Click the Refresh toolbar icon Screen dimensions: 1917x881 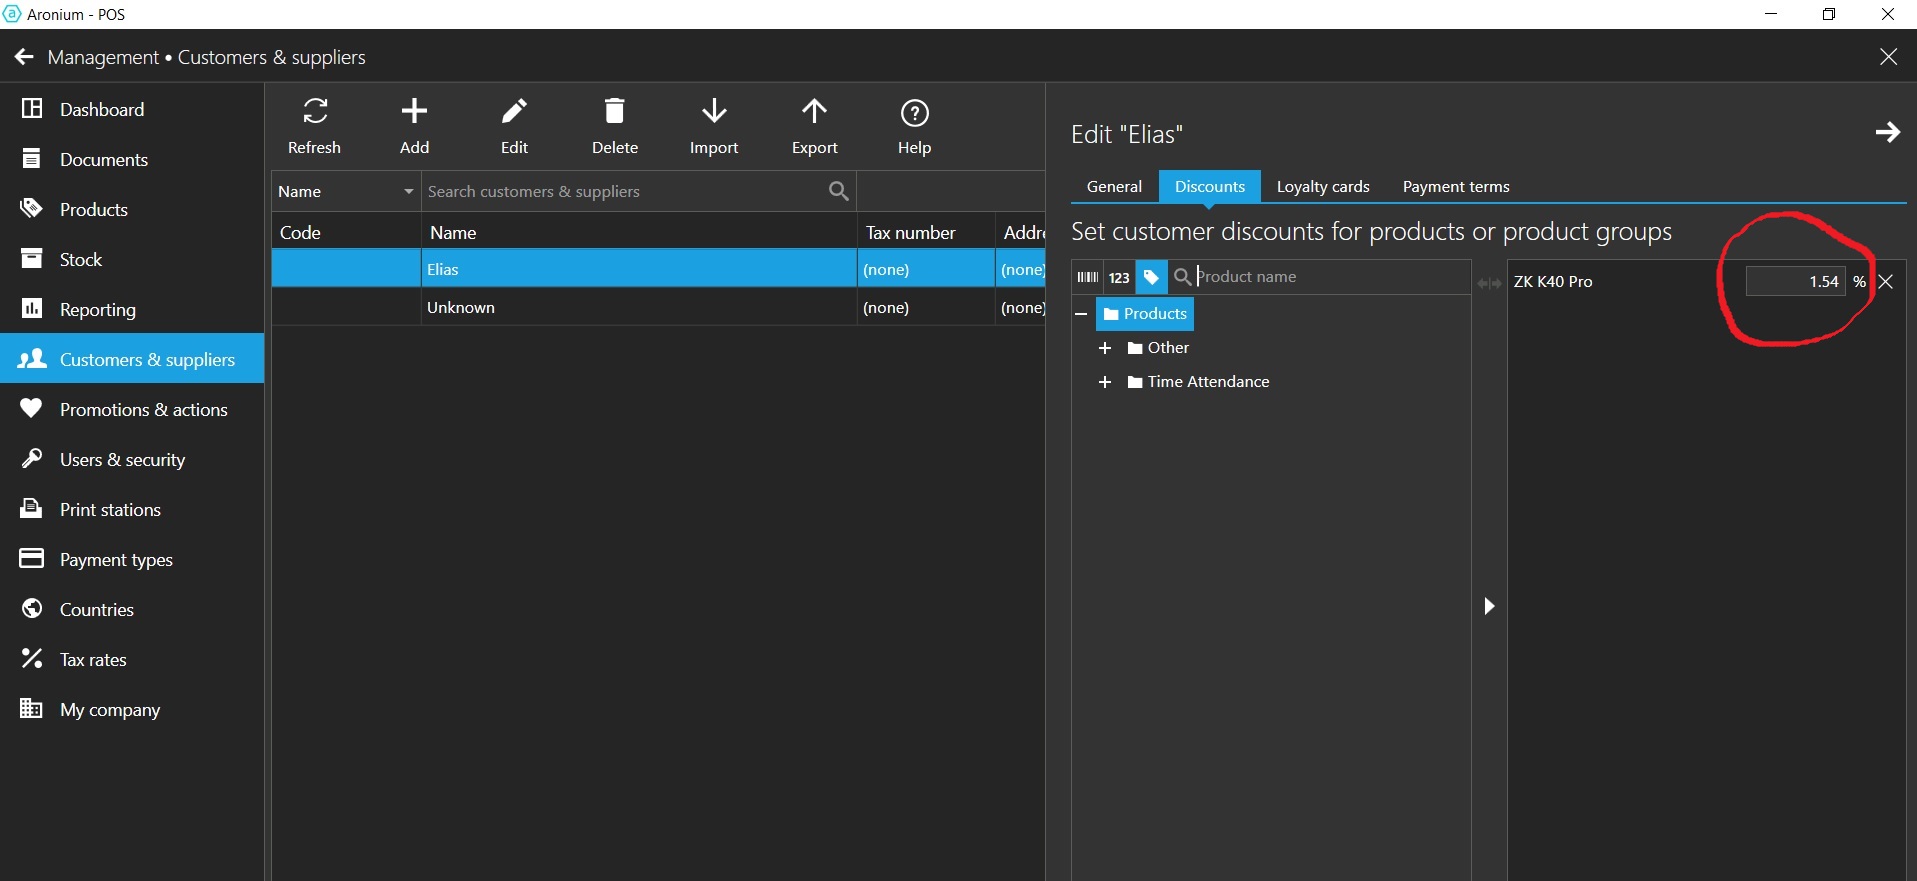point(315,112)
